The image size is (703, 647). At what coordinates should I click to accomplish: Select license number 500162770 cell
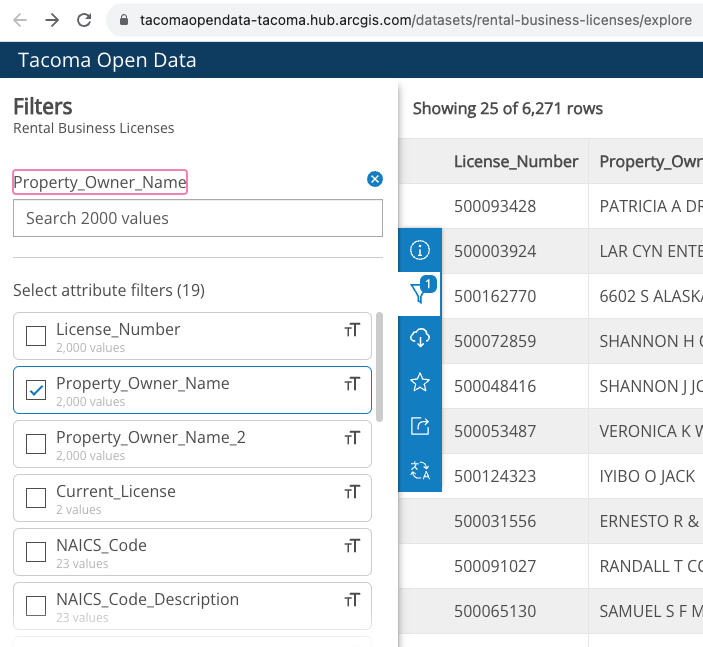coord(495,296)
